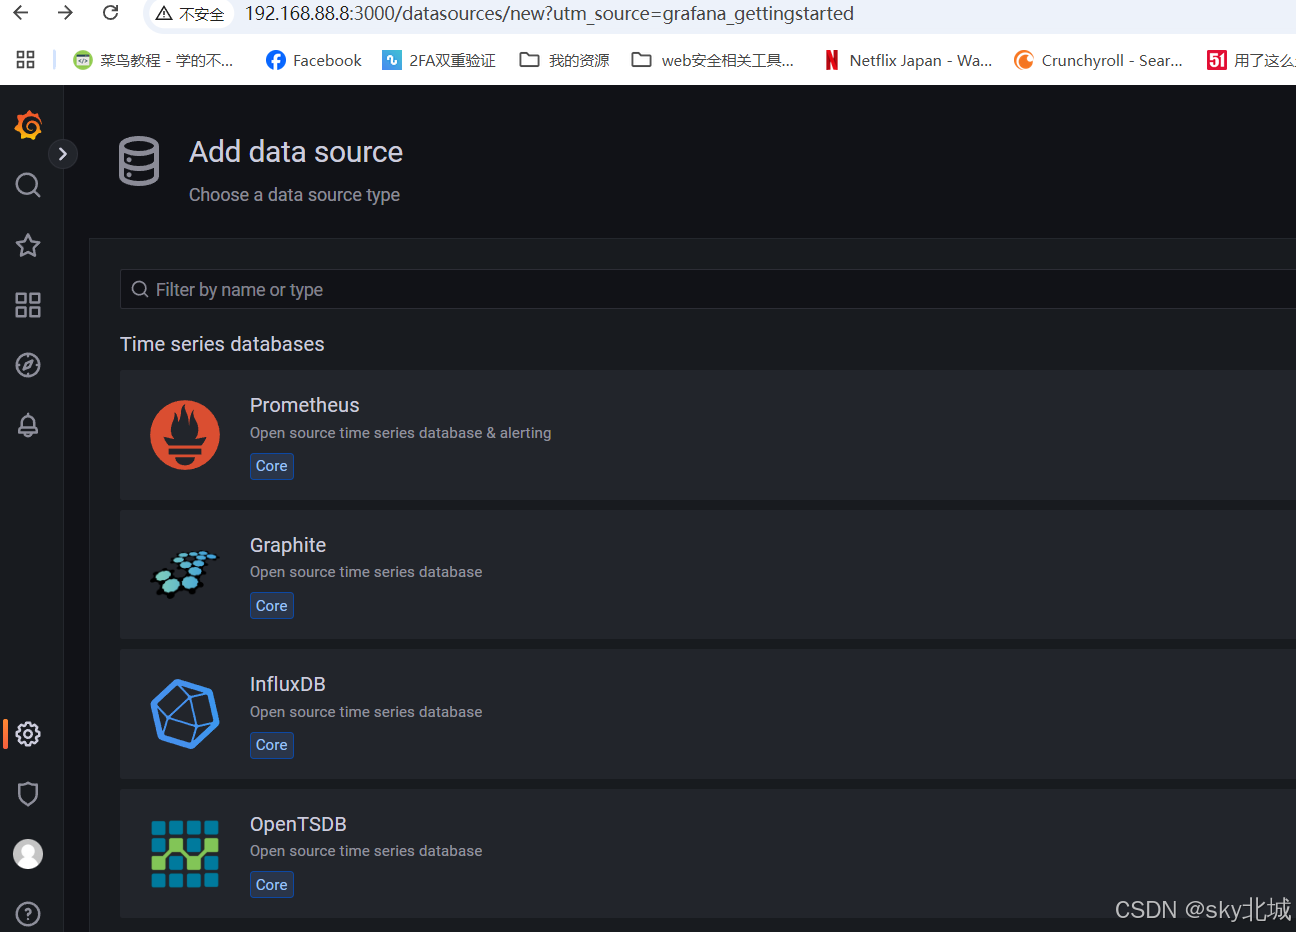
Task: Choose the Prometheus data source title
Action: click(x=304, y=405)
